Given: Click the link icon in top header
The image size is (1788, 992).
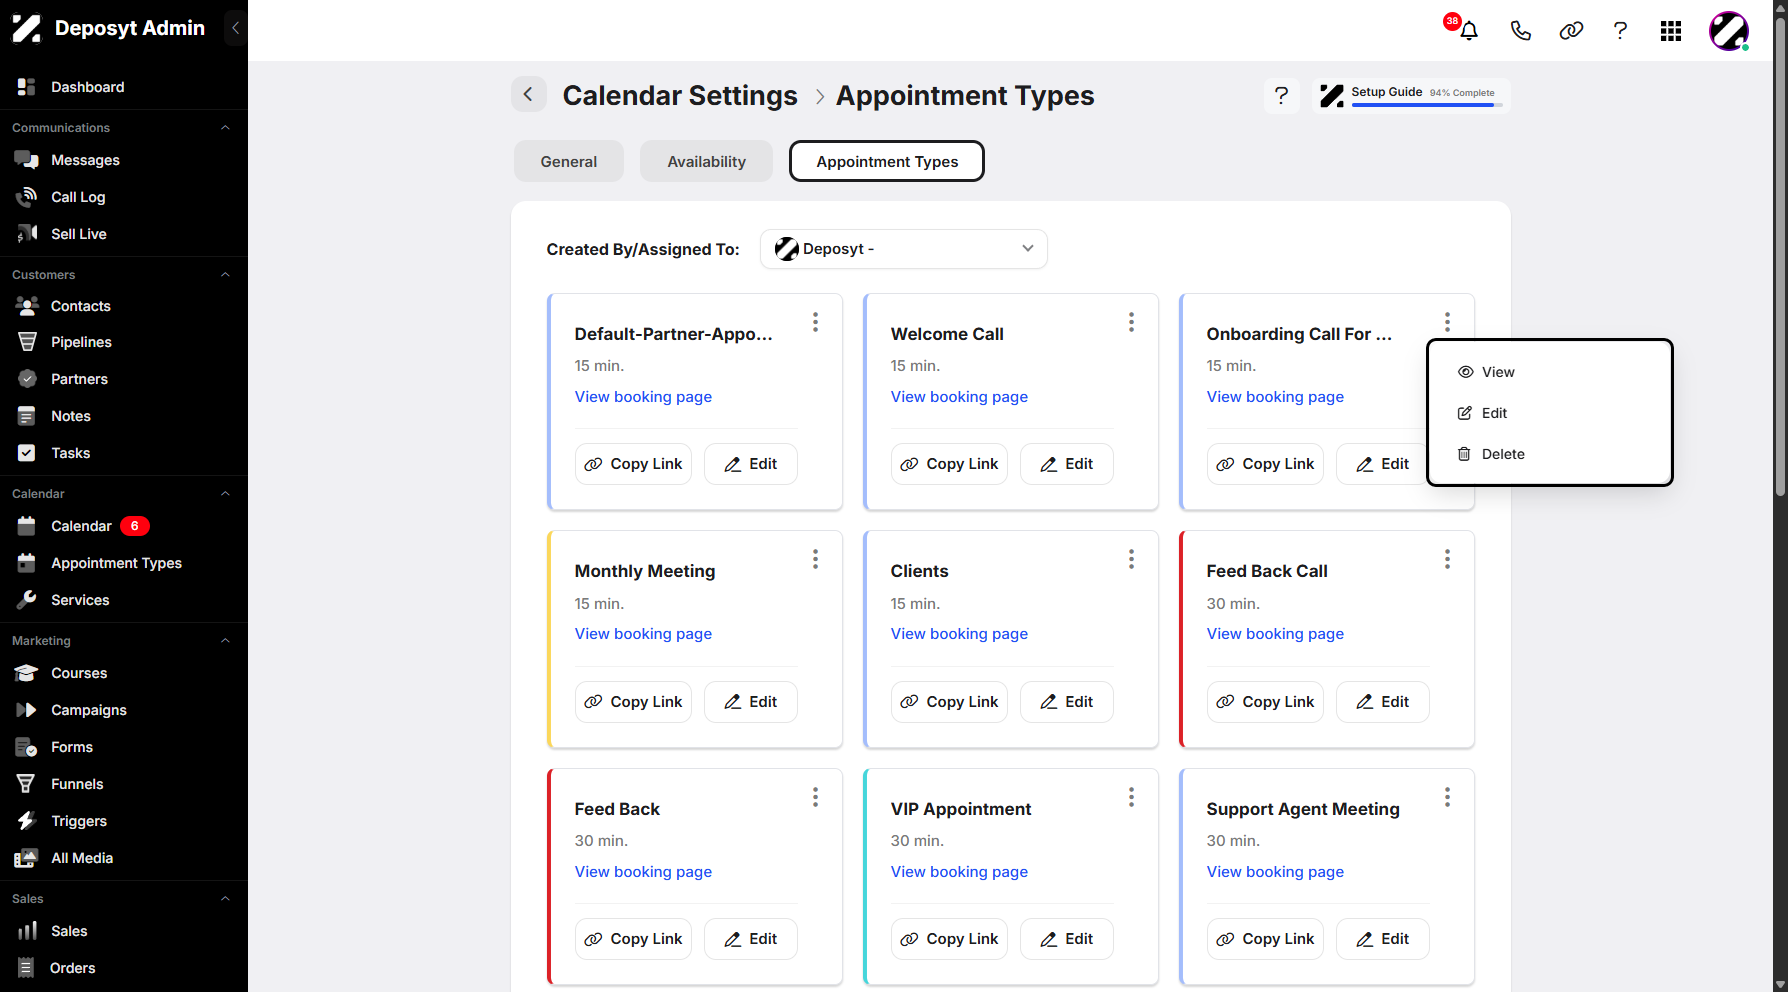Looking at the screenshot, I should pyautogui.click(x=1571, y=31).
